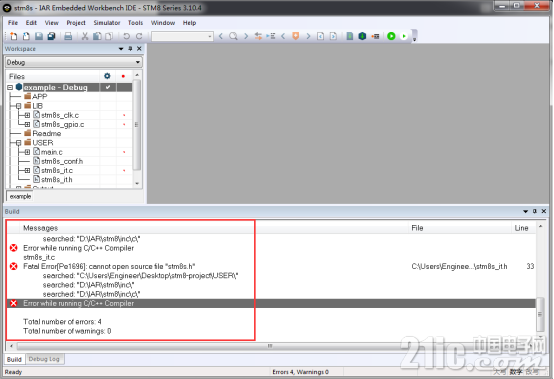Expand the stm8s_gpio.c tree node
Screen dimensions: 554x379
pos(27,124)
